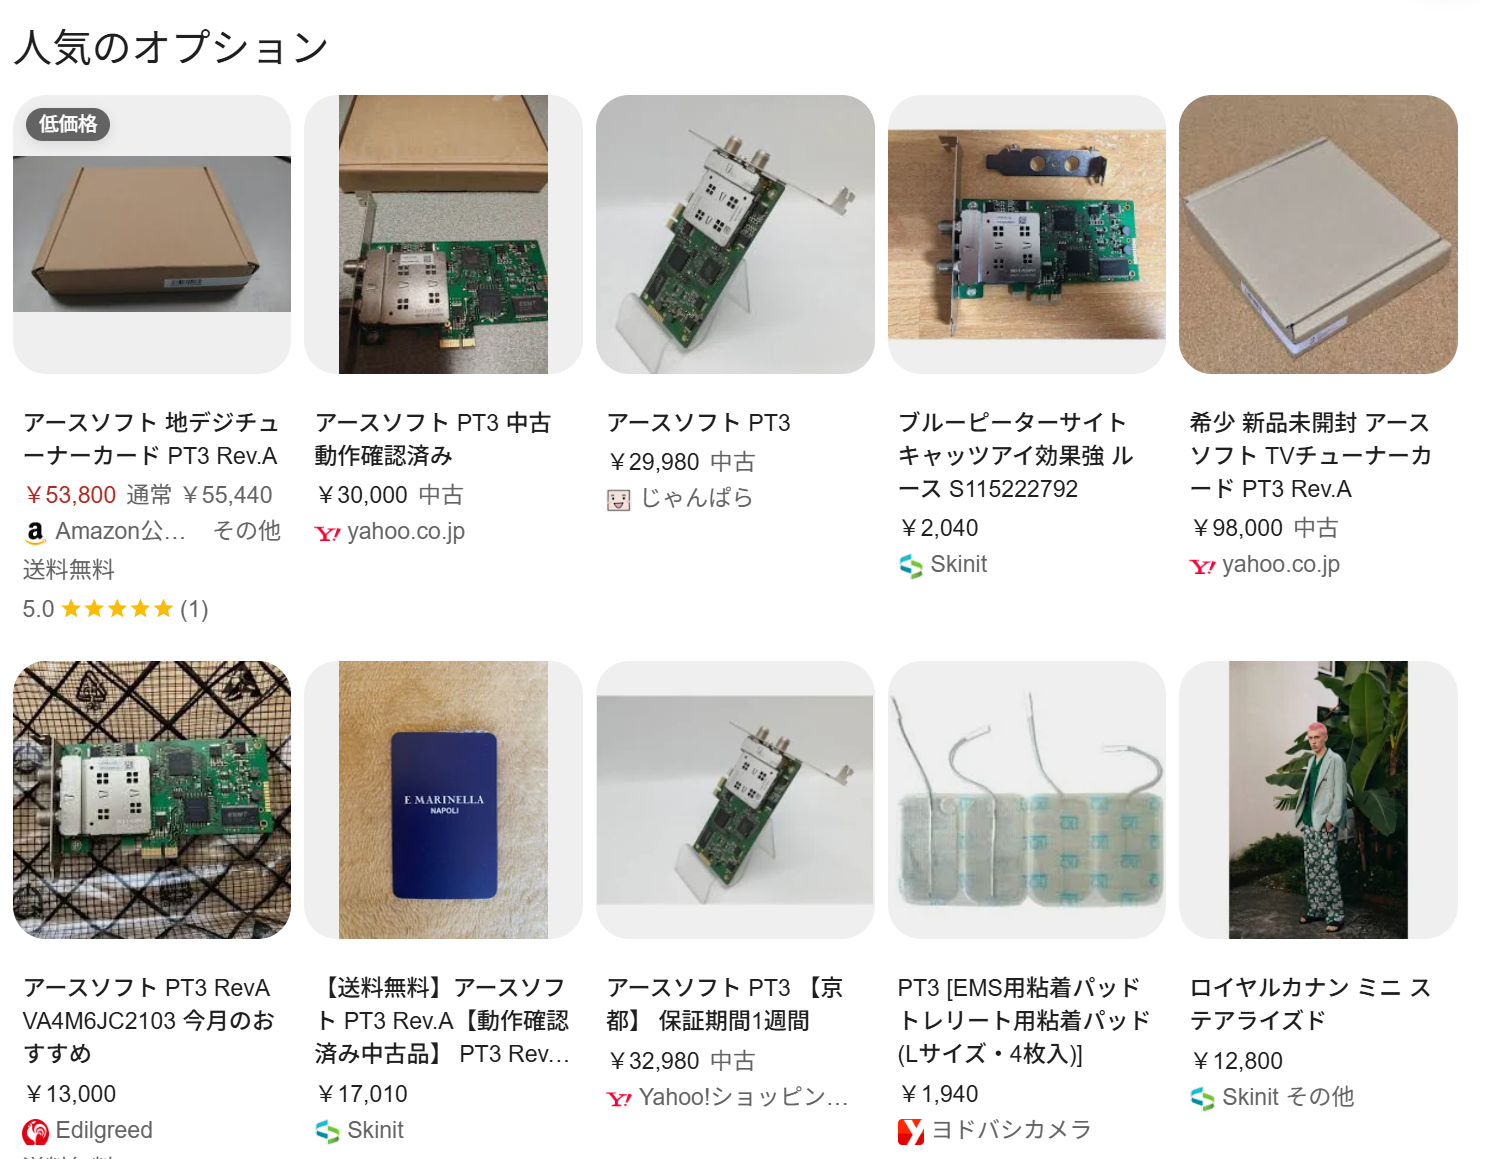1485x1159 pixels.
Task: Click the Skinit icon under ￥17,010
Action: tap(327, 1131)
